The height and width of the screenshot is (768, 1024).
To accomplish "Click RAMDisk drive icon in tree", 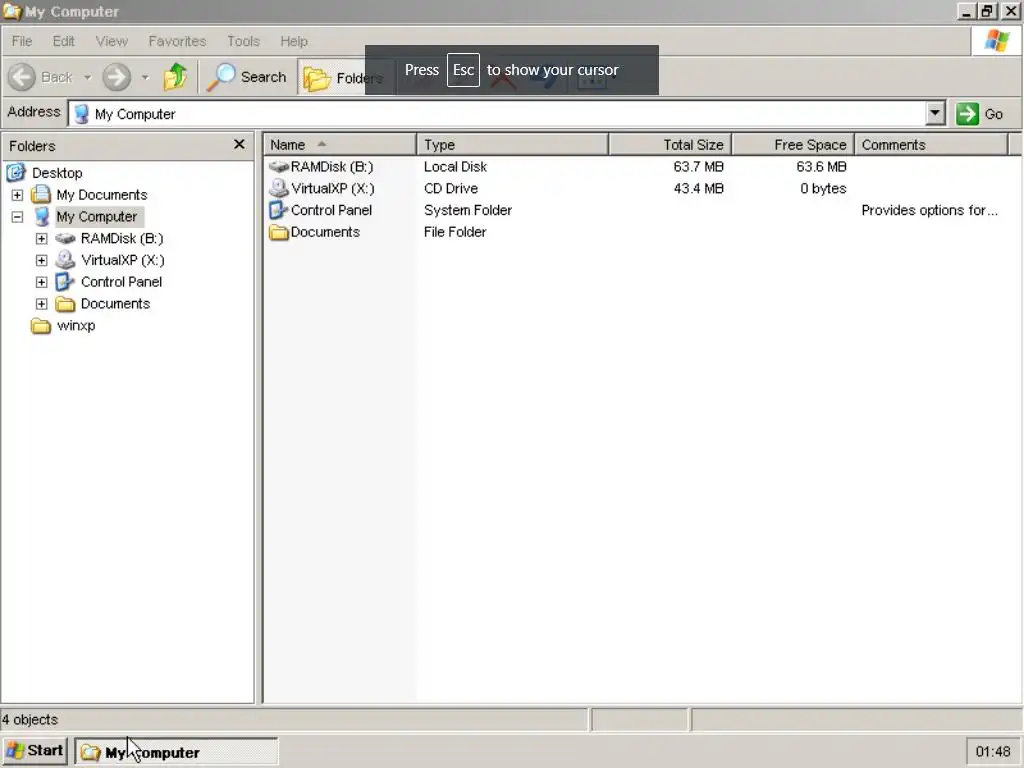I will coord(65,238).
